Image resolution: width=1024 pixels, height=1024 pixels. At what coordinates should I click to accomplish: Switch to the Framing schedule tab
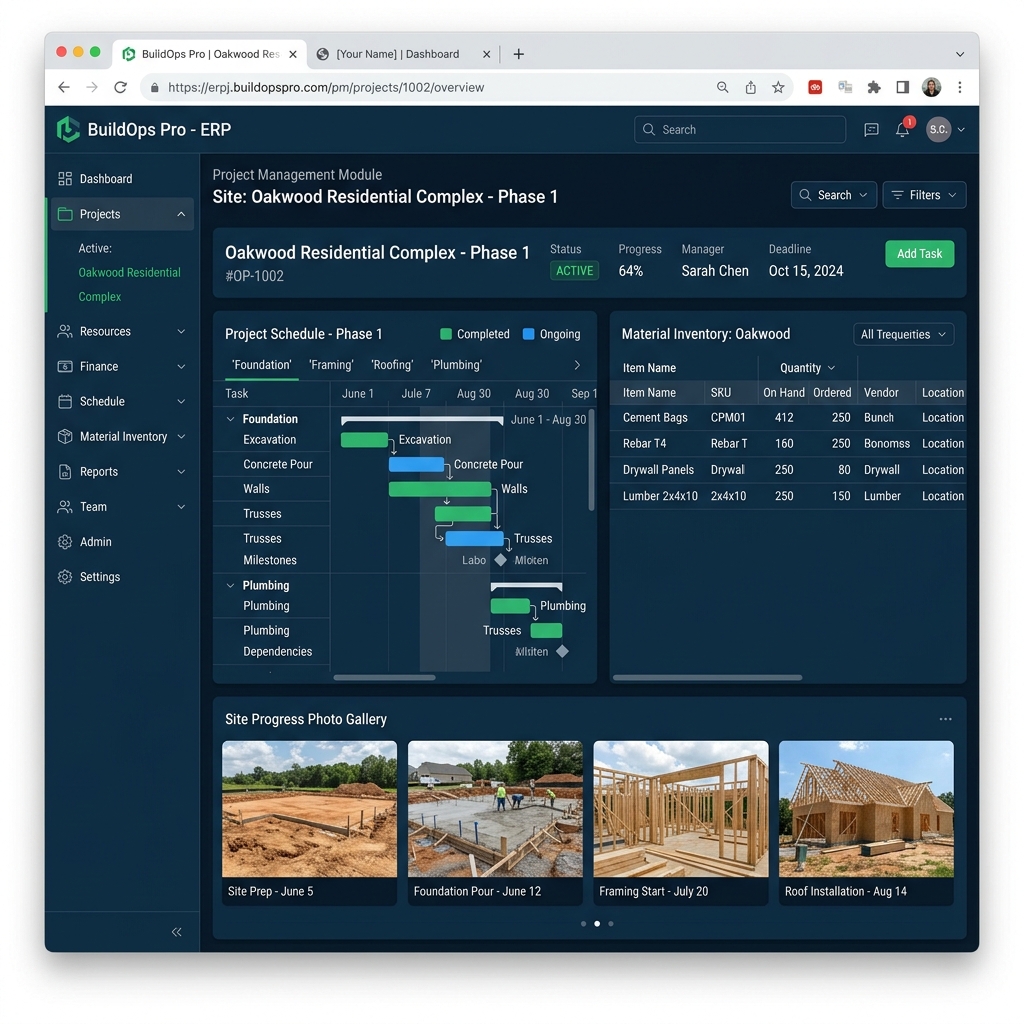point(331,365)
